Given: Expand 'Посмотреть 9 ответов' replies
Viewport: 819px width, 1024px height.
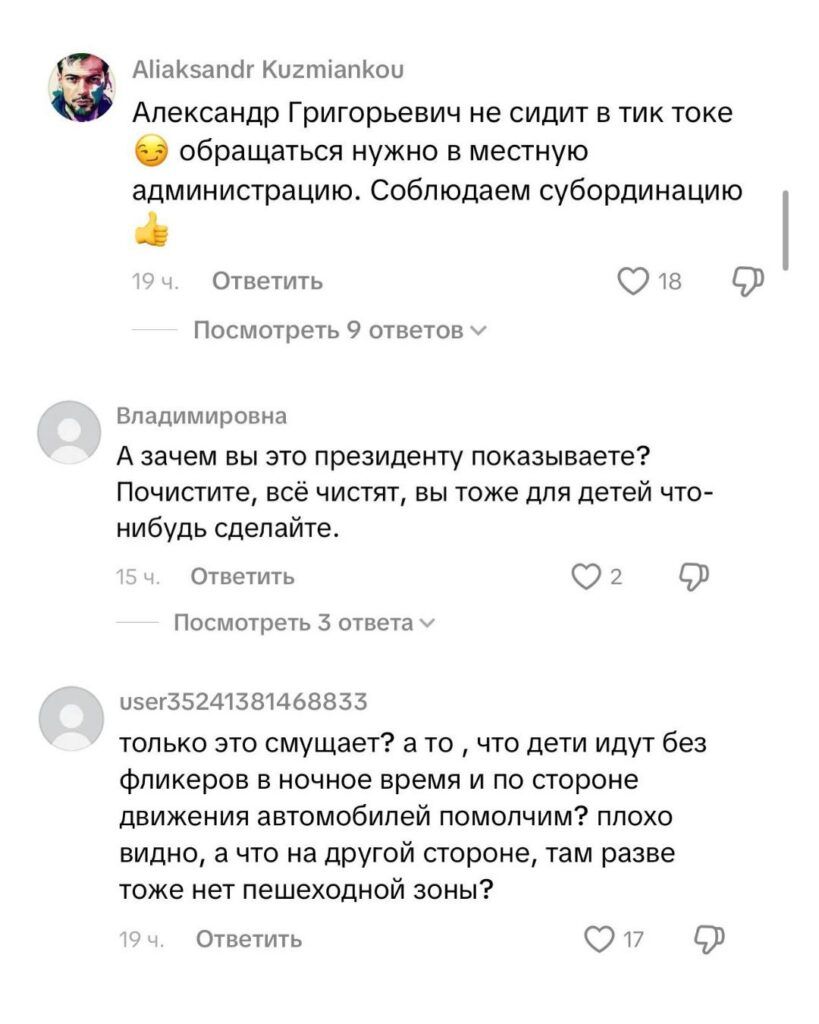Looking at the screenshot, I should 328,330.
